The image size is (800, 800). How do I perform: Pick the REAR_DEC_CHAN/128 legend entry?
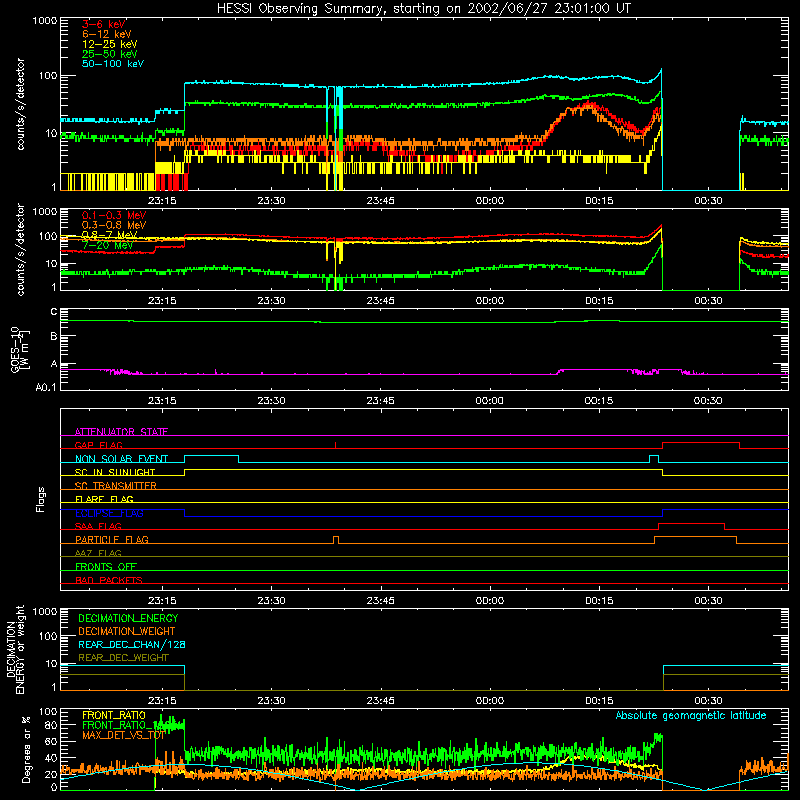tap(132, 644)
